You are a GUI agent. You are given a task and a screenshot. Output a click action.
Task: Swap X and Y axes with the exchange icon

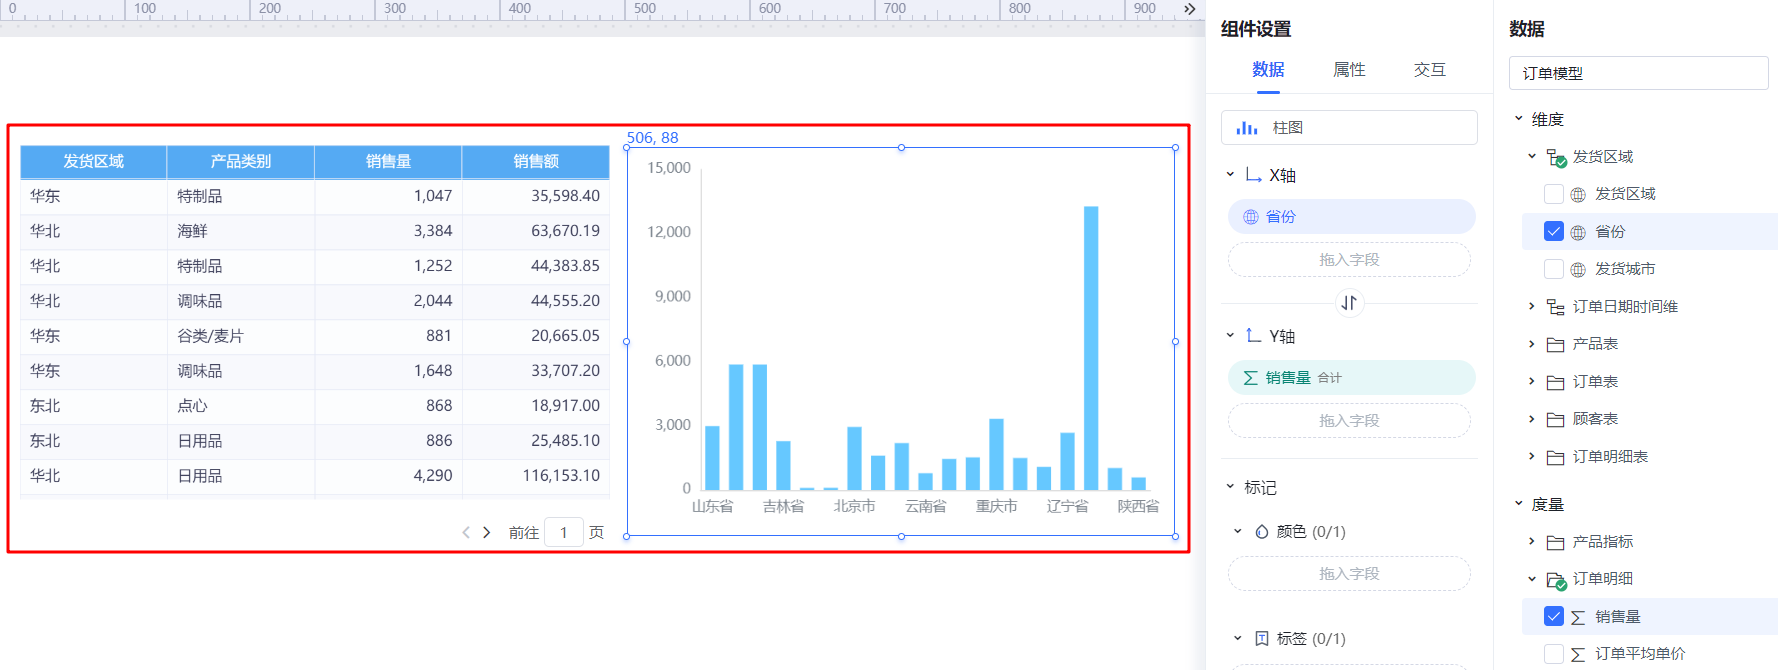tap(1349, 303)
